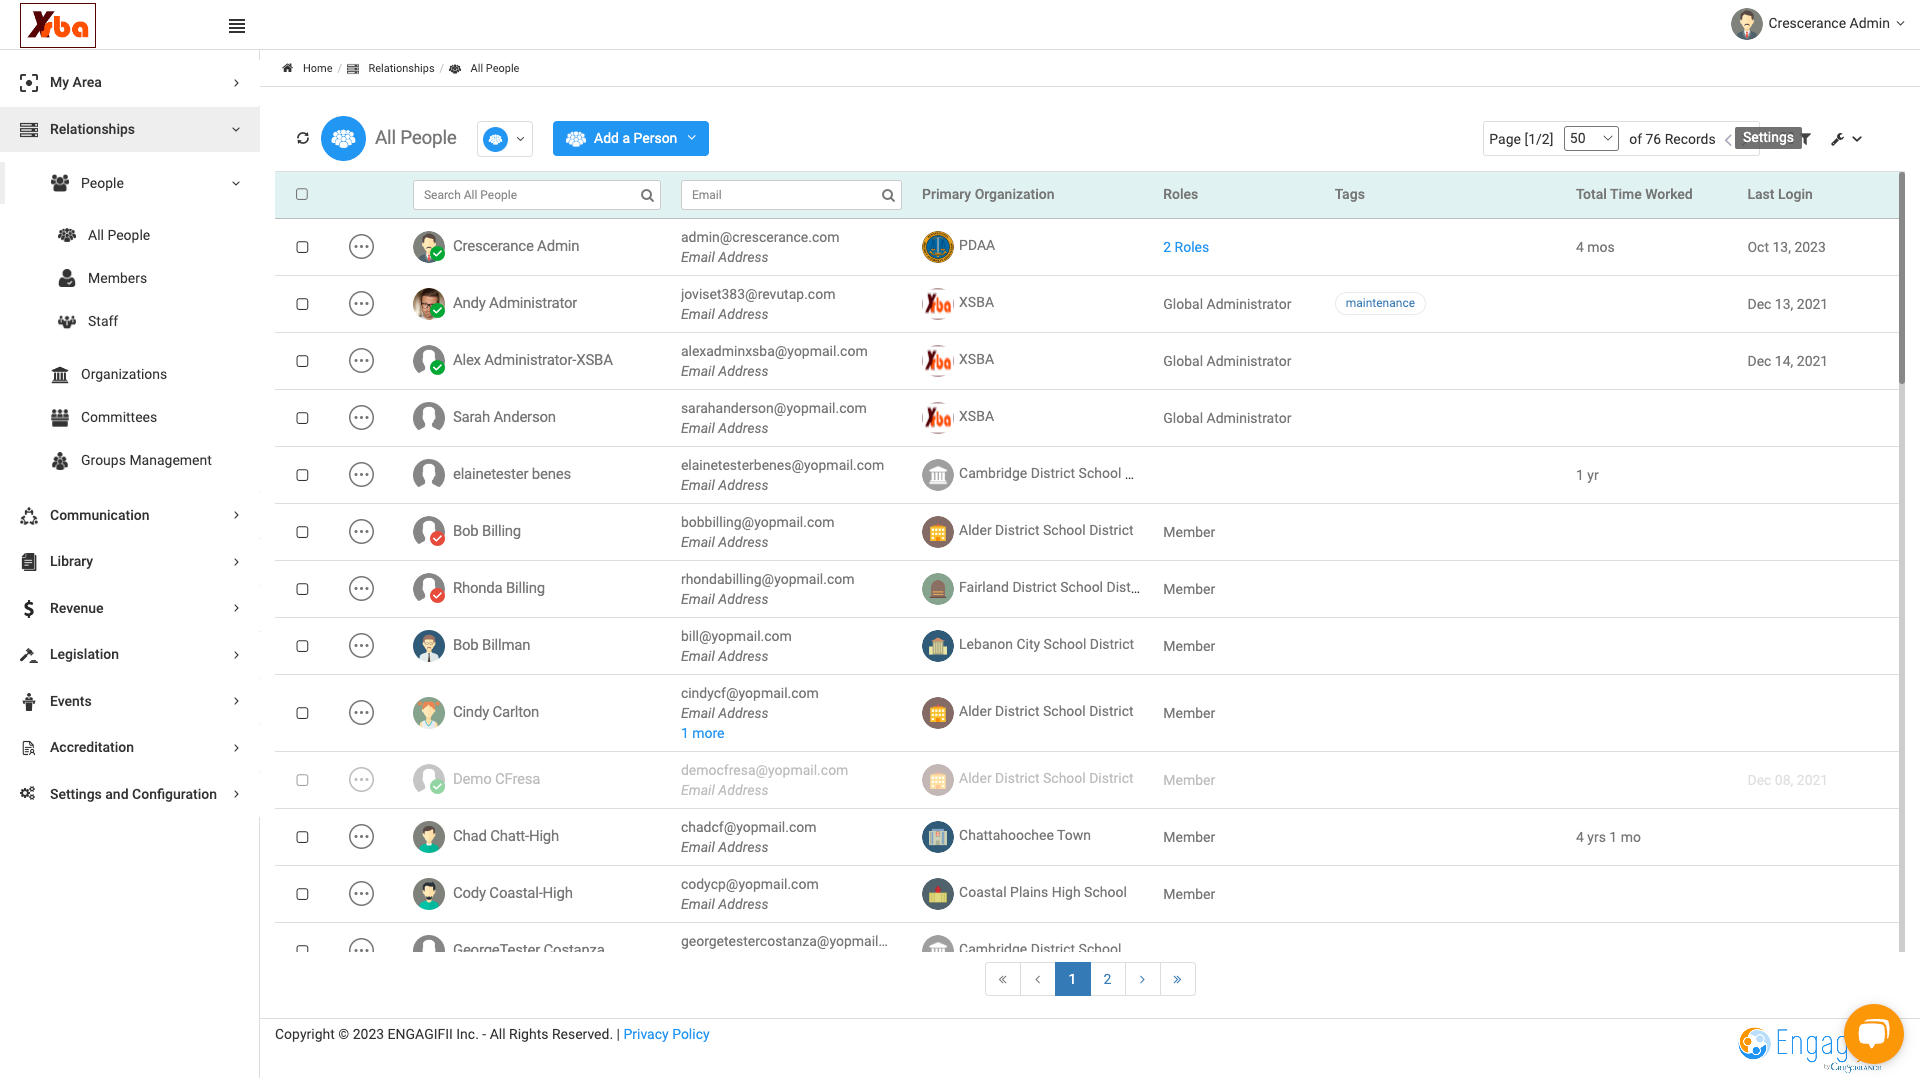Click the 2 Roles link
1920x1080 pixels.
[x=1186, y=247]
